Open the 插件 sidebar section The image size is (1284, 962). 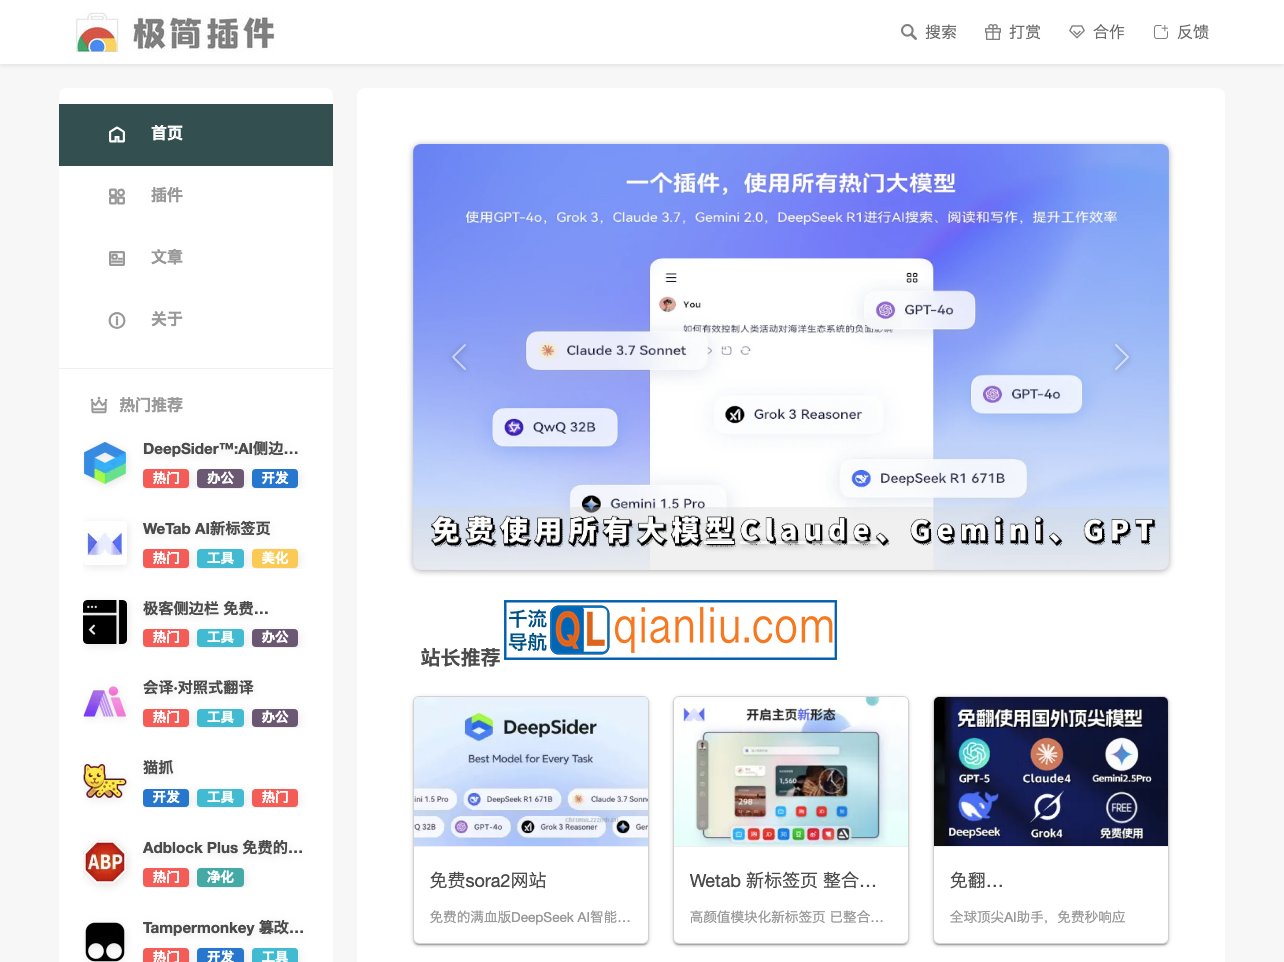point(166,195)
